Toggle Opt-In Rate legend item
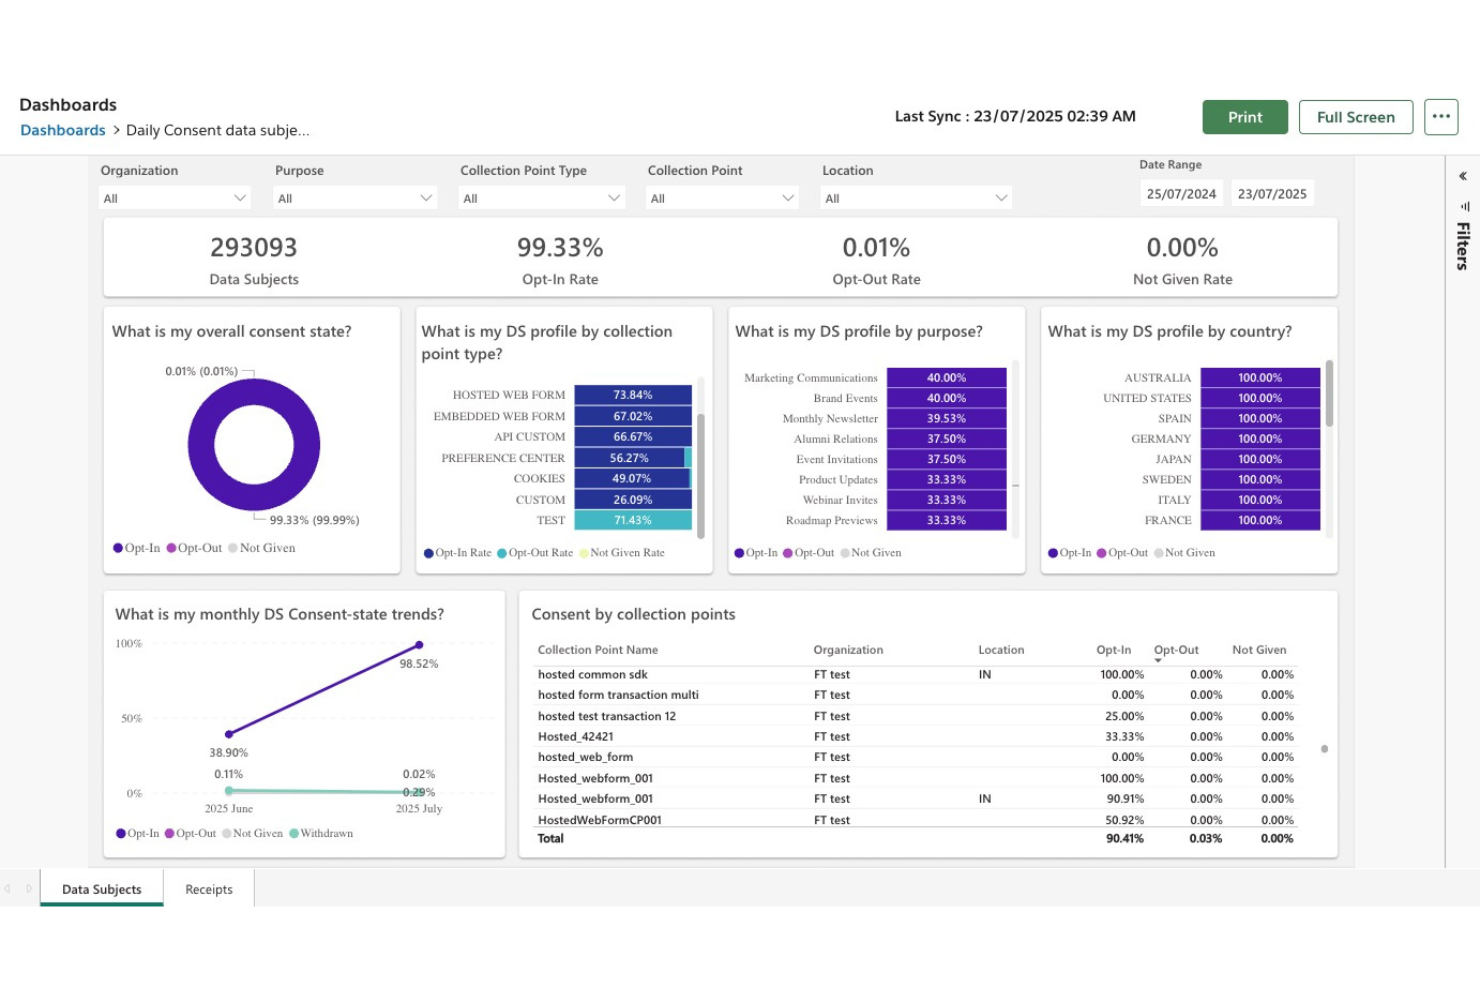 pyautogui.click(x=458, y=553)
